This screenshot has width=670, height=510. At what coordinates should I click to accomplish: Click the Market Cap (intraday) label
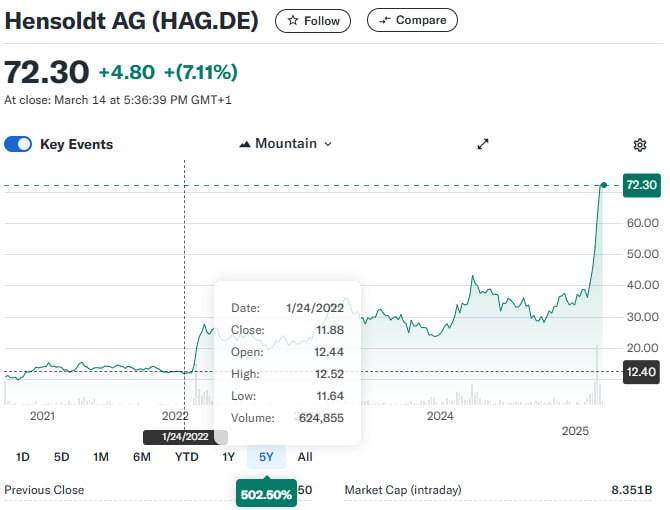[403, 490]
